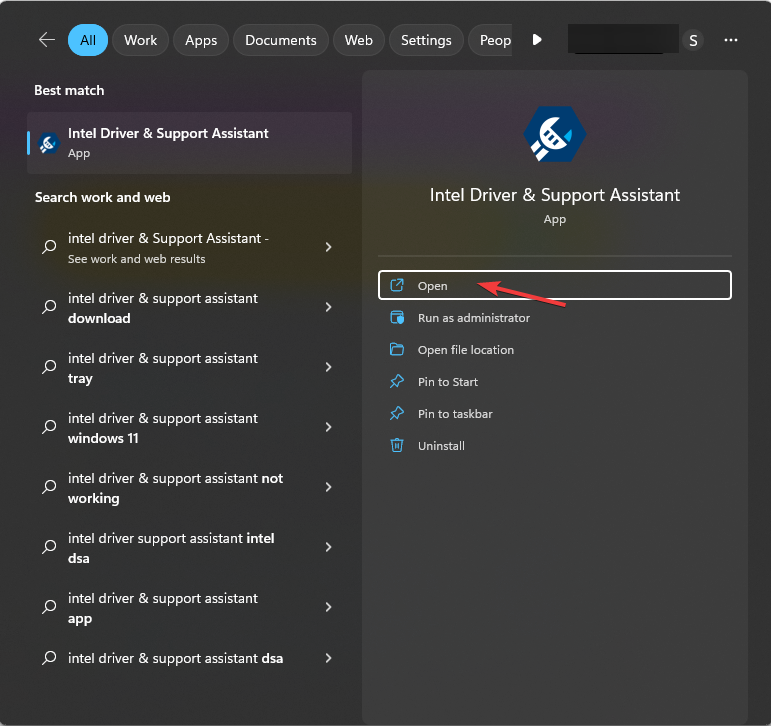
Task: Switch to the Settings filter tab
Action: (x=426, y=40)
